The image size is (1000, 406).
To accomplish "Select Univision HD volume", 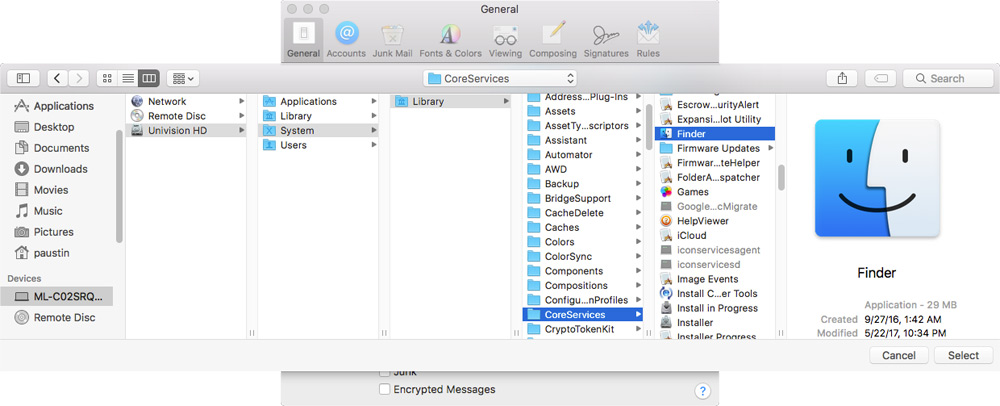I will click(187, 131).
